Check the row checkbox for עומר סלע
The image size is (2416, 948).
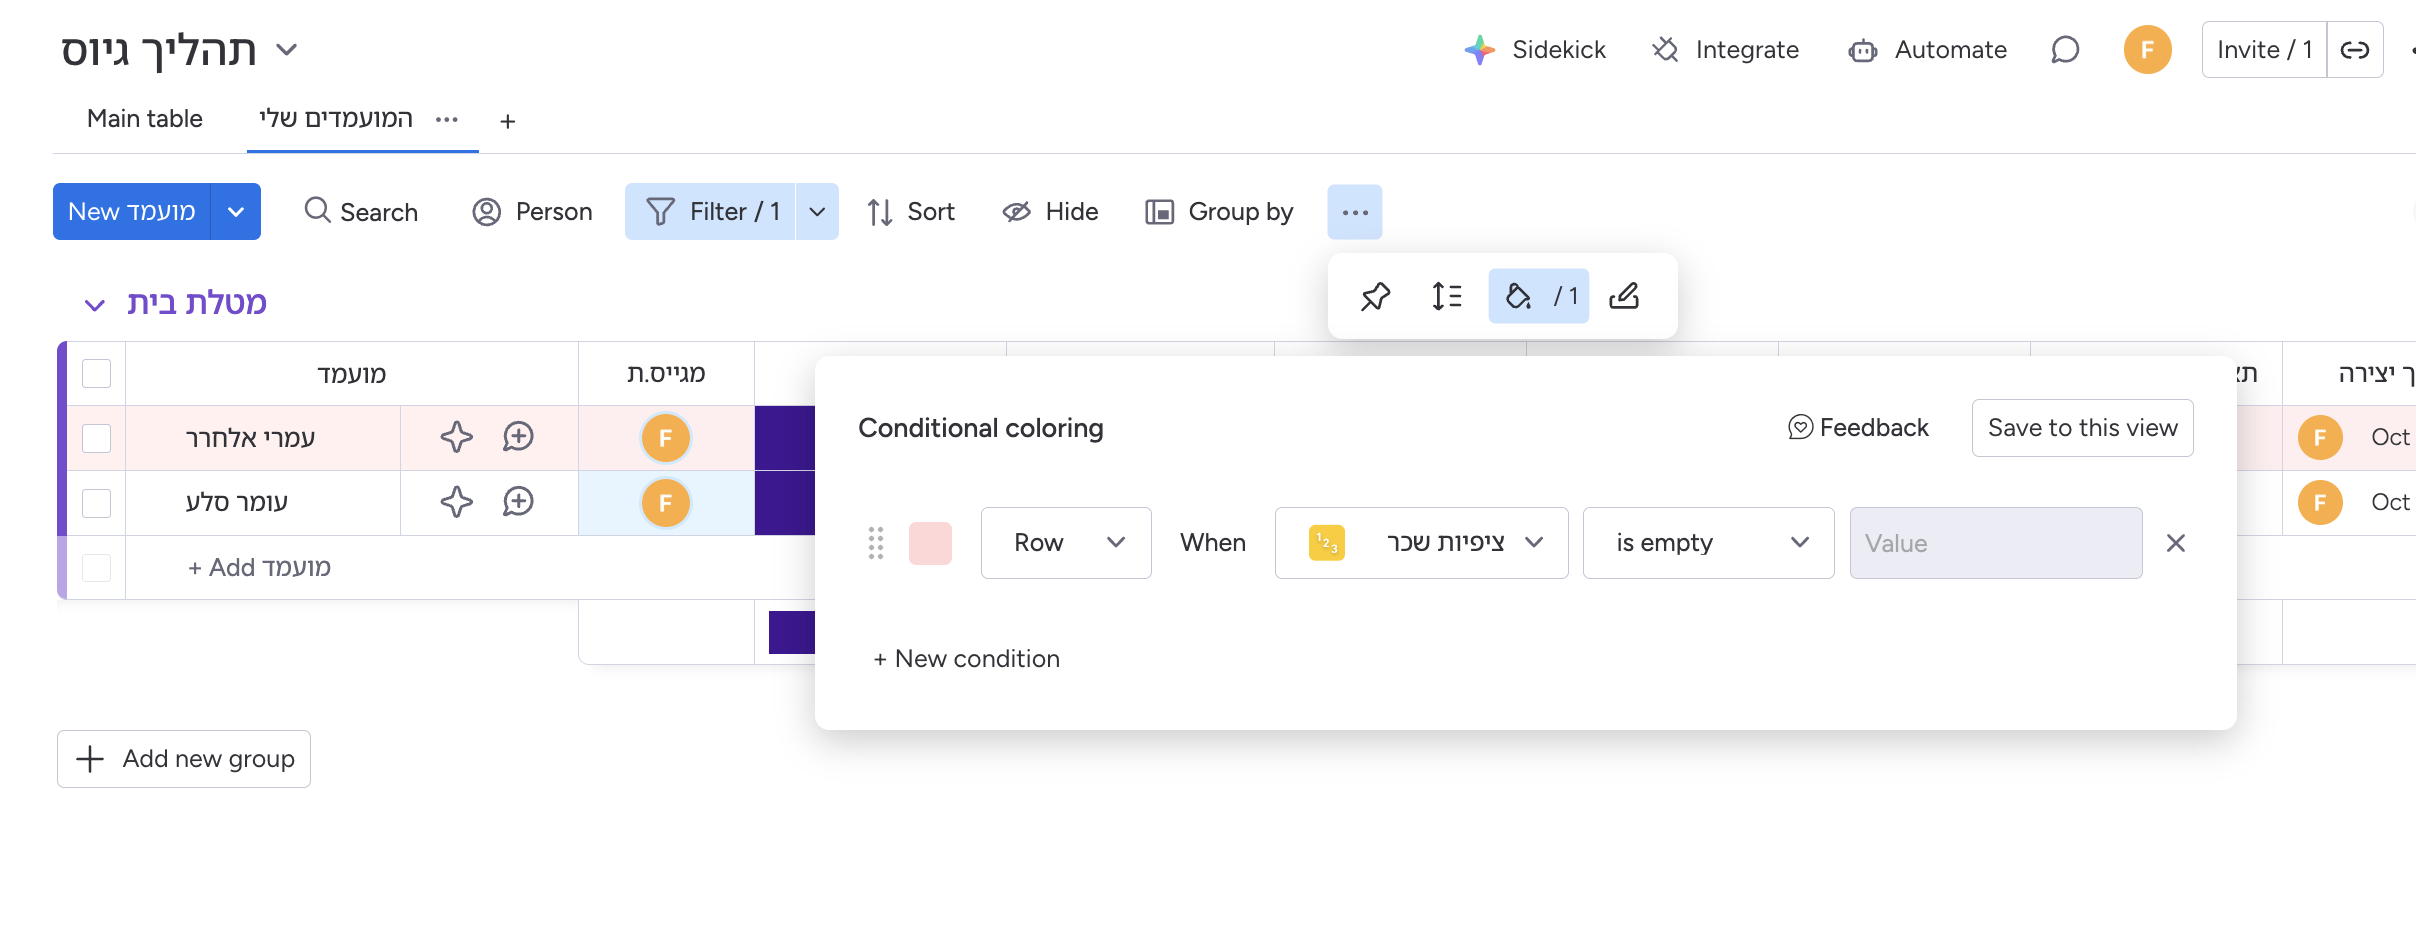[96, 502]
